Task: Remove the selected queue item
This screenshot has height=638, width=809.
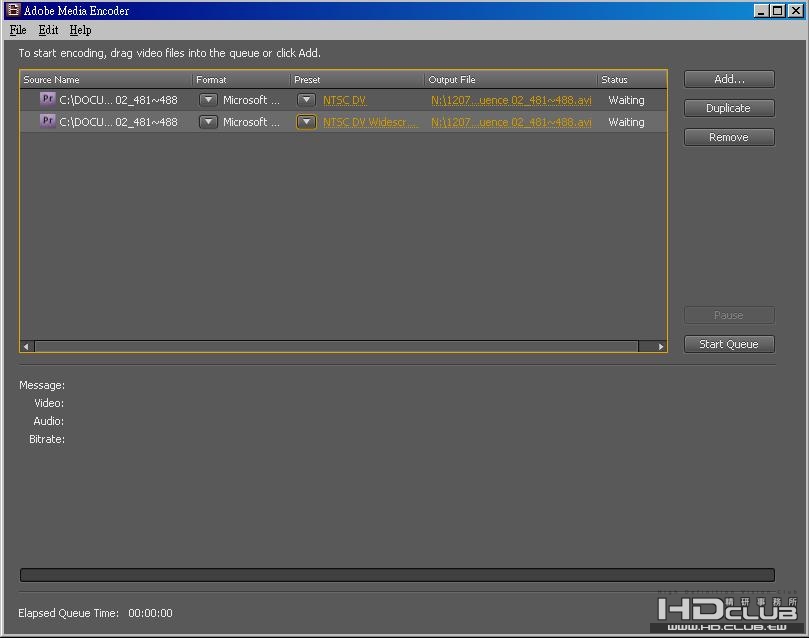Action: pos(729,137)
